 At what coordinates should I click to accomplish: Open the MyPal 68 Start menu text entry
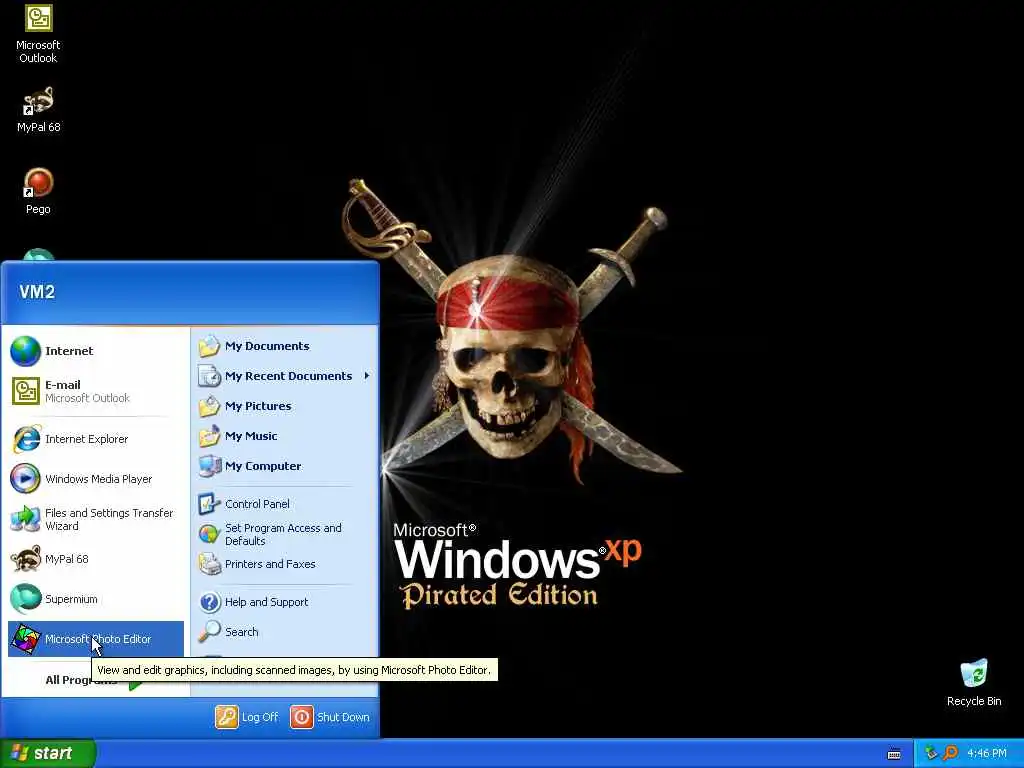(x=67, y=559)
